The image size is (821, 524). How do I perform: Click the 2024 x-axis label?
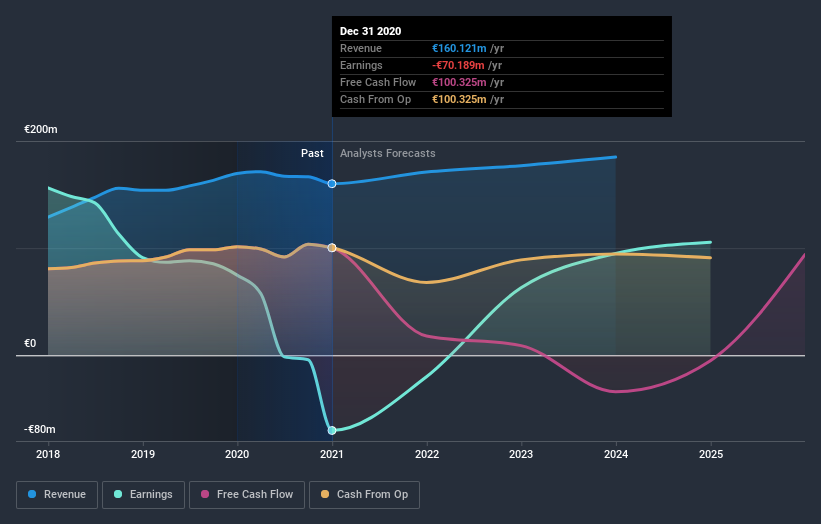pos(616,454)
